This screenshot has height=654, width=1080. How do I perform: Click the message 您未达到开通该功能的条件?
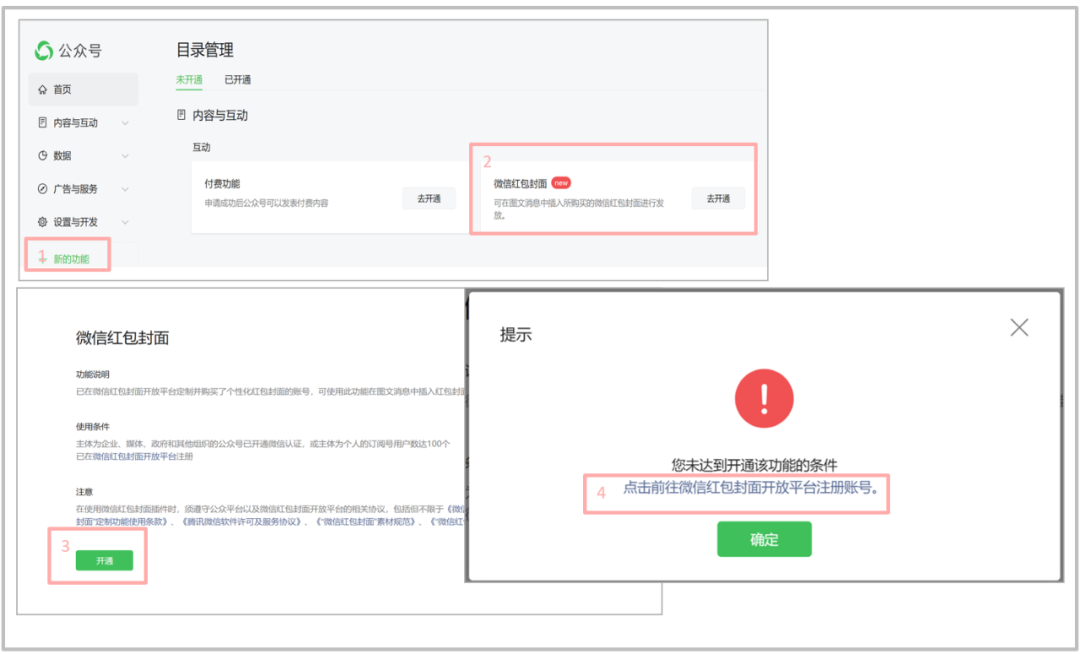click(754, 465)
